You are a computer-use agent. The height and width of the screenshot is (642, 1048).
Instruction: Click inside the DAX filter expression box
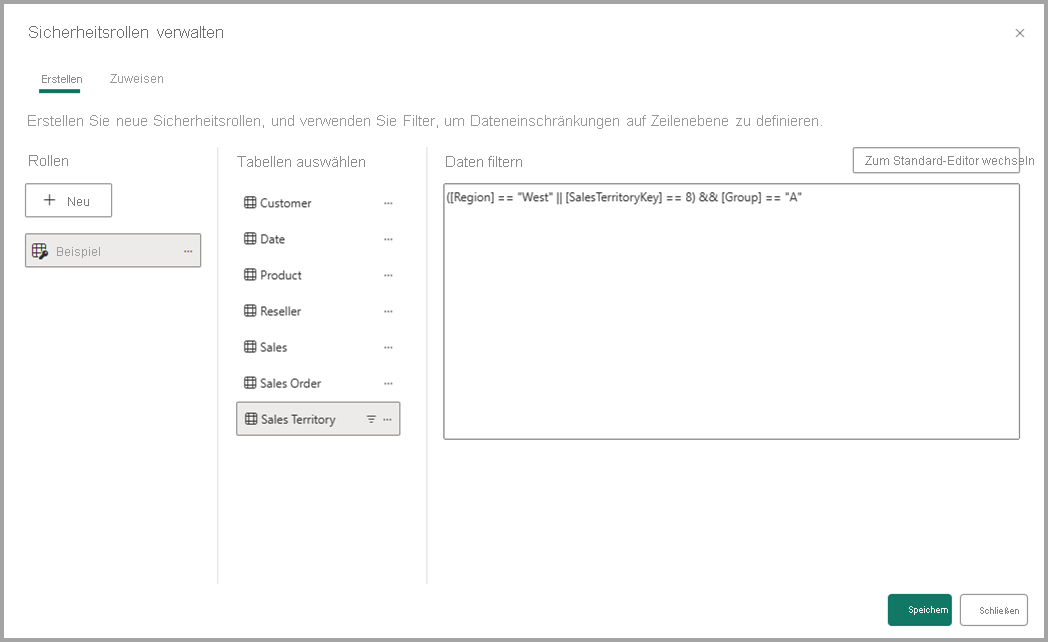pyautogui.click(x=731, y=311)
